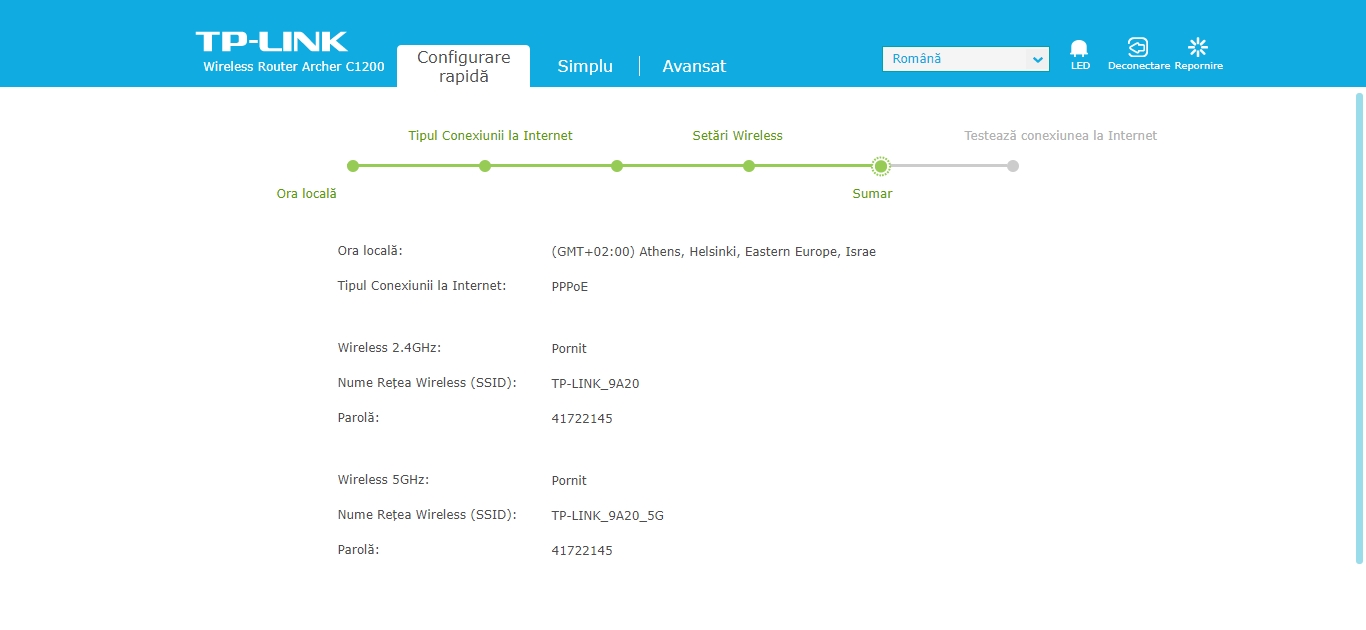Image resolution: width=1366 pixels, height=630 pixels.
Task: Click the Ora locală step dot
Action: (x=353, y=166)
